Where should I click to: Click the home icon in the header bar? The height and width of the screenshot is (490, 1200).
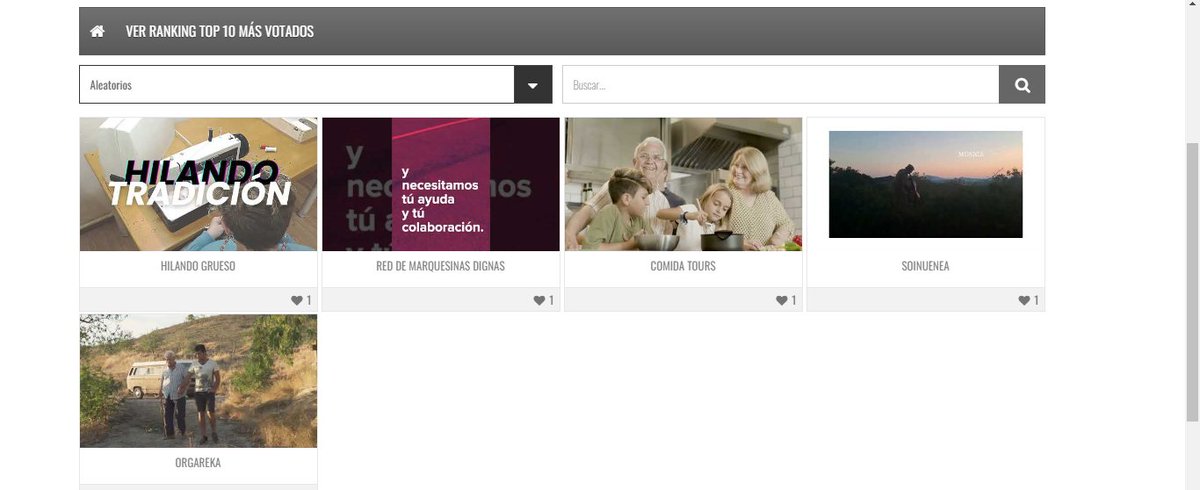click(x=97, y=31)
